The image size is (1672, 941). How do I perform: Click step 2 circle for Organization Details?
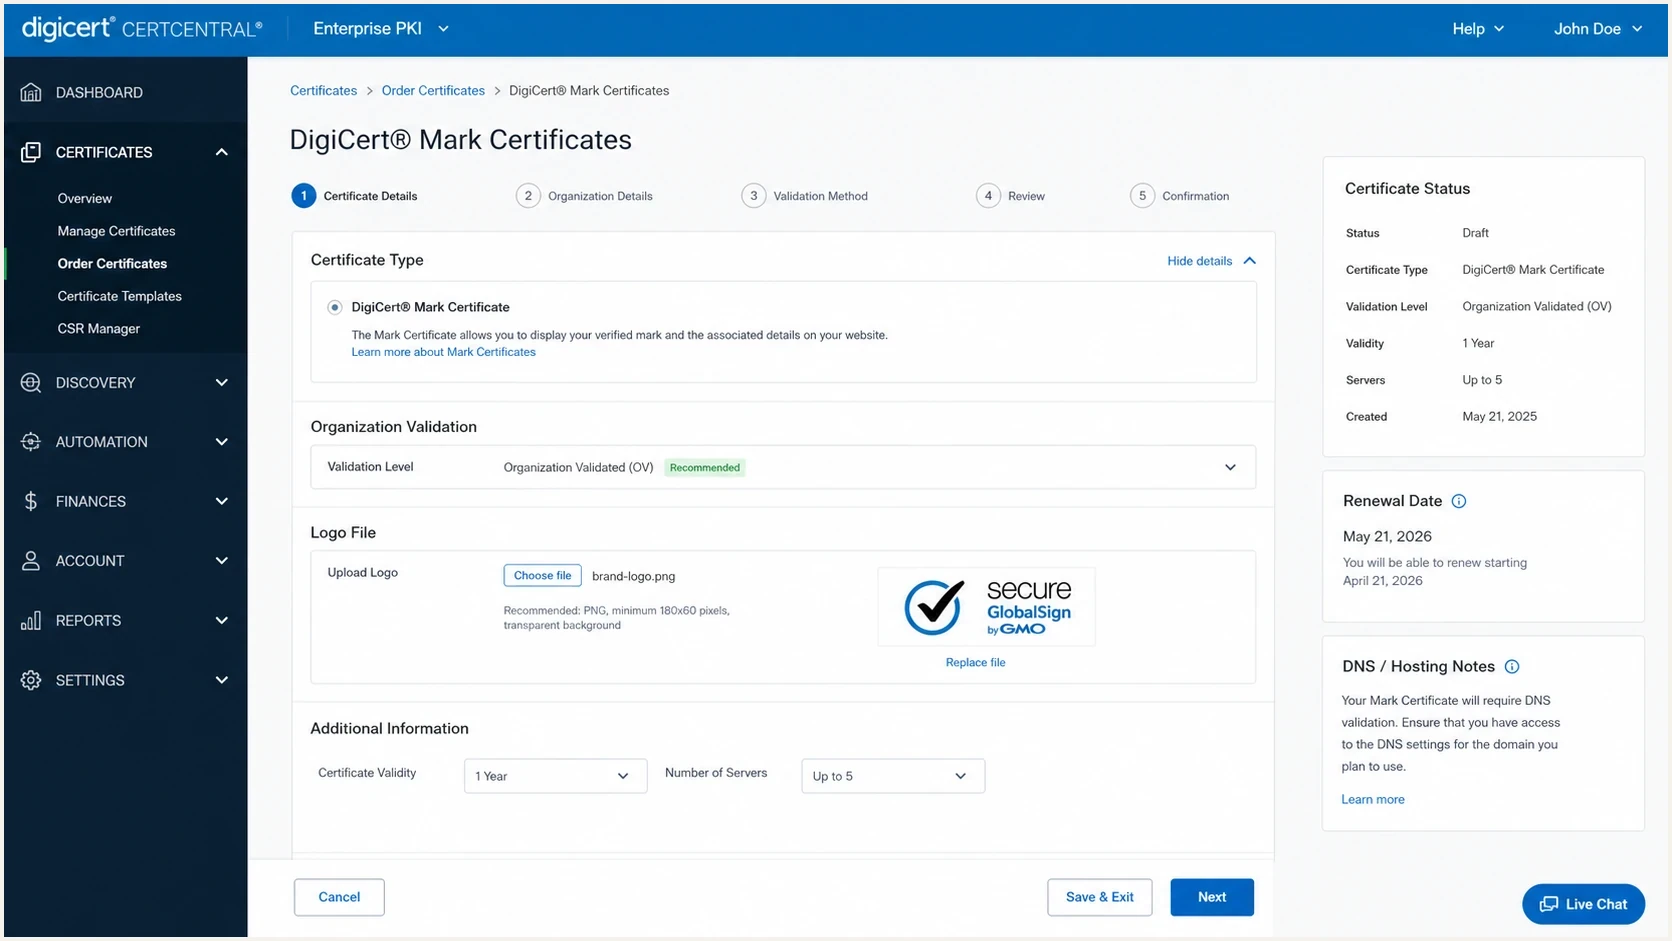(528, 196)
